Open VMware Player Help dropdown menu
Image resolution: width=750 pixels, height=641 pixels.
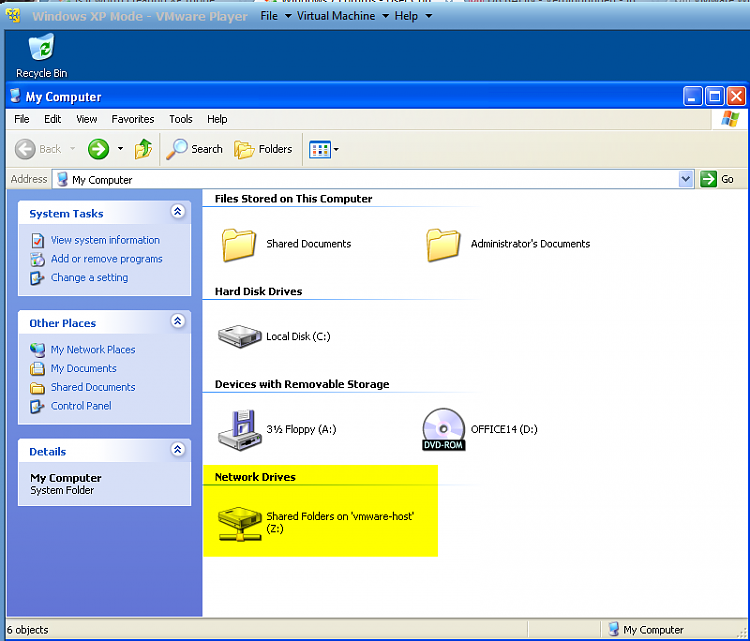(x=413, y=16)
